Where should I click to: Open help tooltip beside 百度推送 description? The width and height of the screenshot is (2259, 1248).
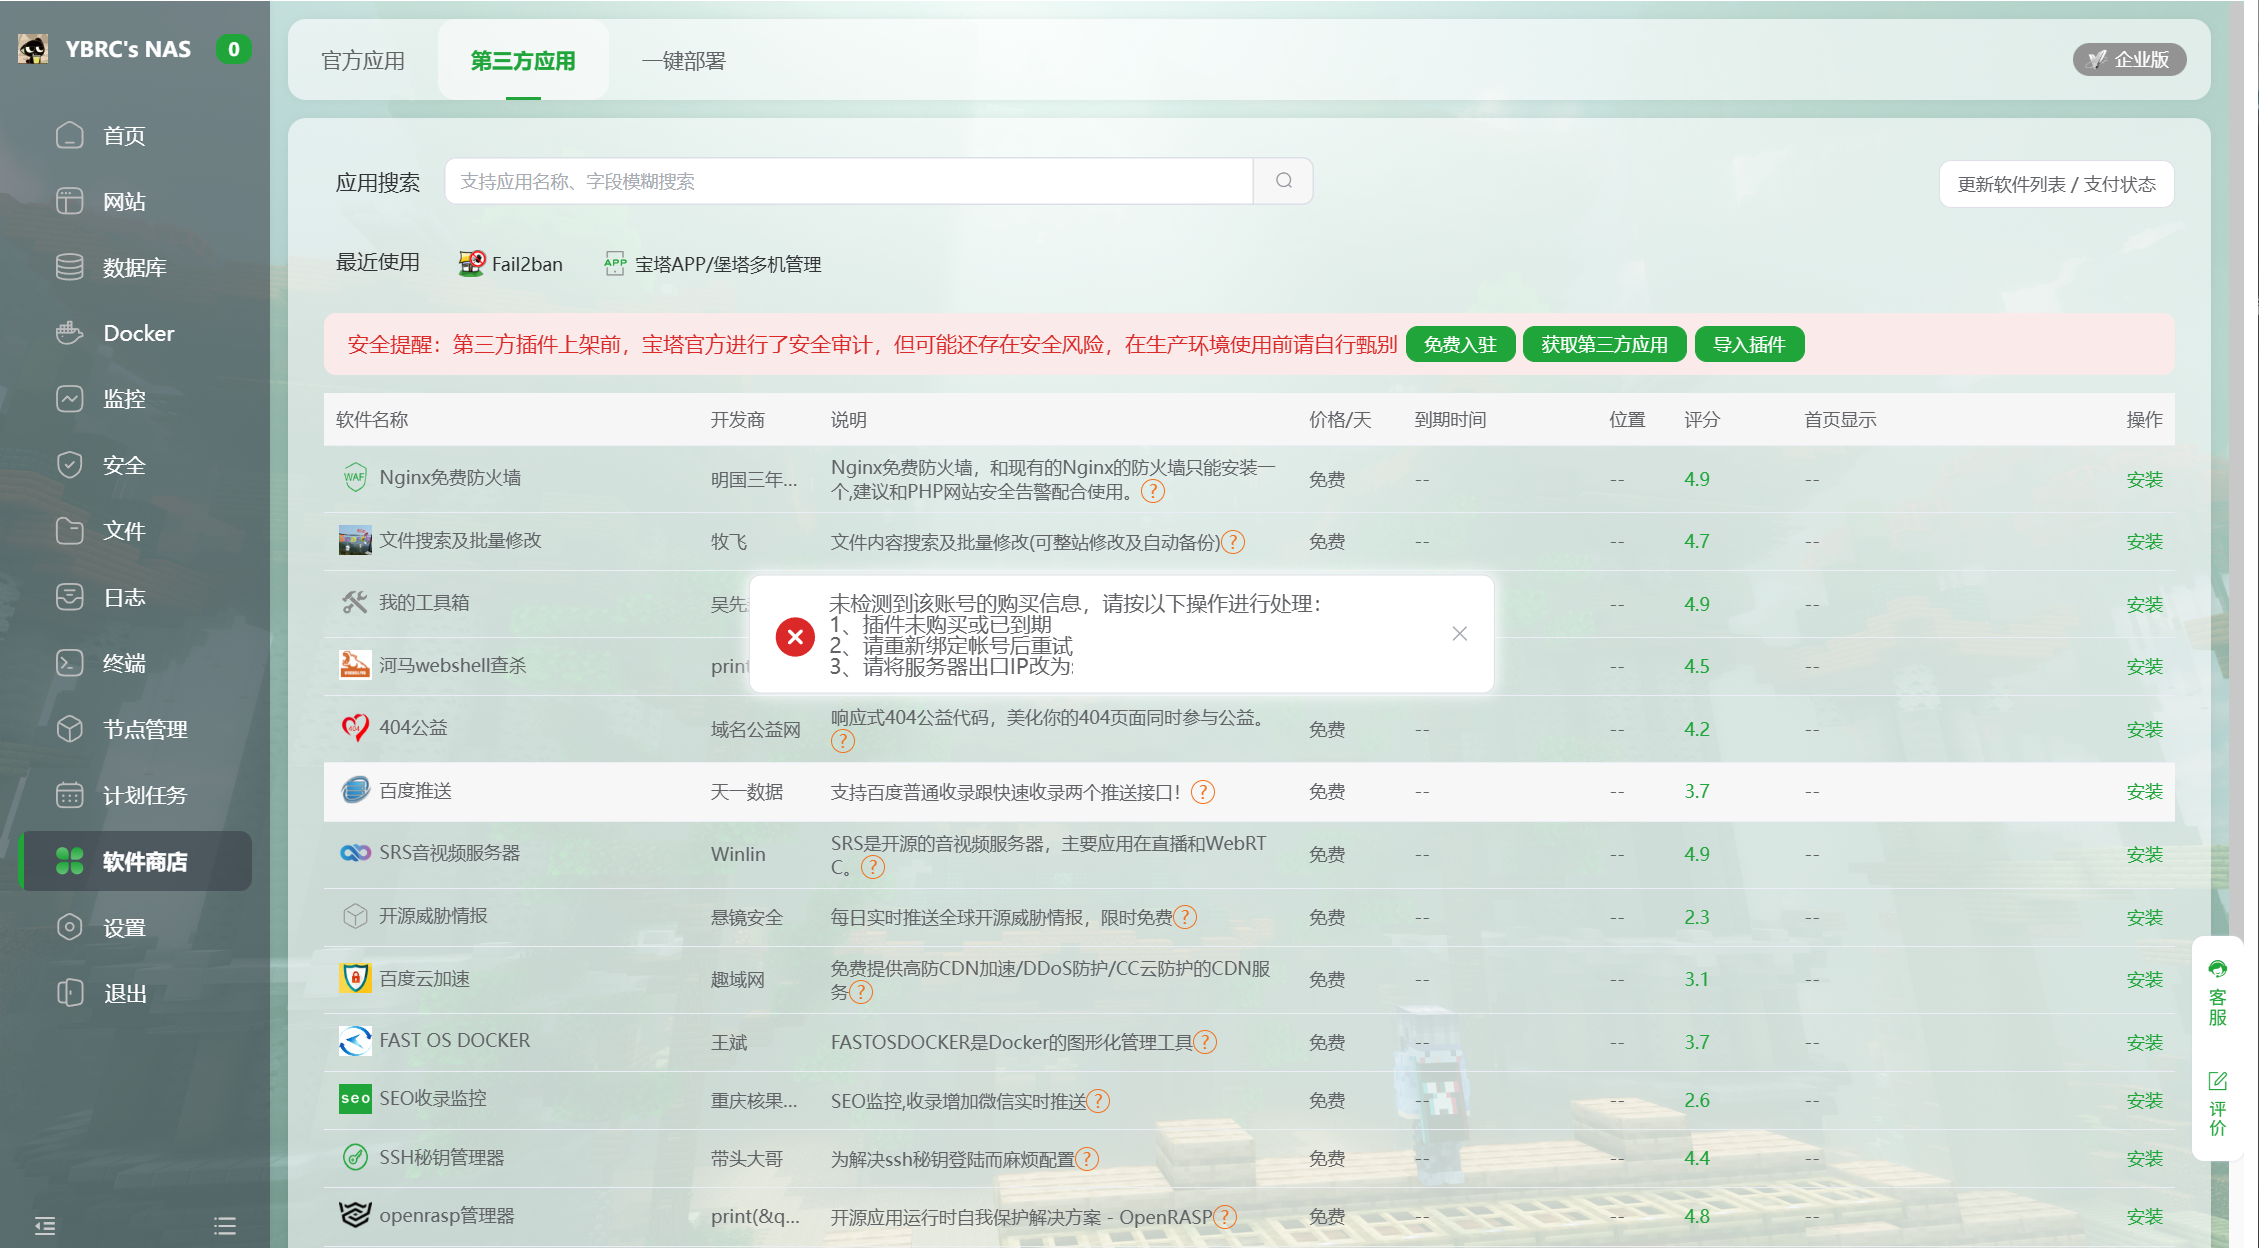1204,791
